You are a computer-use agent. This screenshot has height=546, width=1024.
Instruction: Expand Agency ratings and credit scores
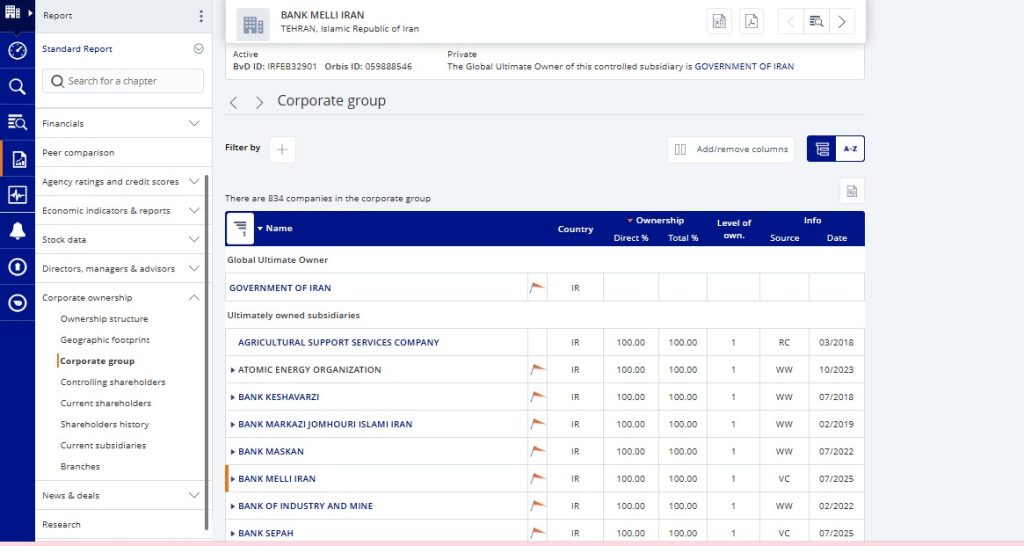[194, 182]
